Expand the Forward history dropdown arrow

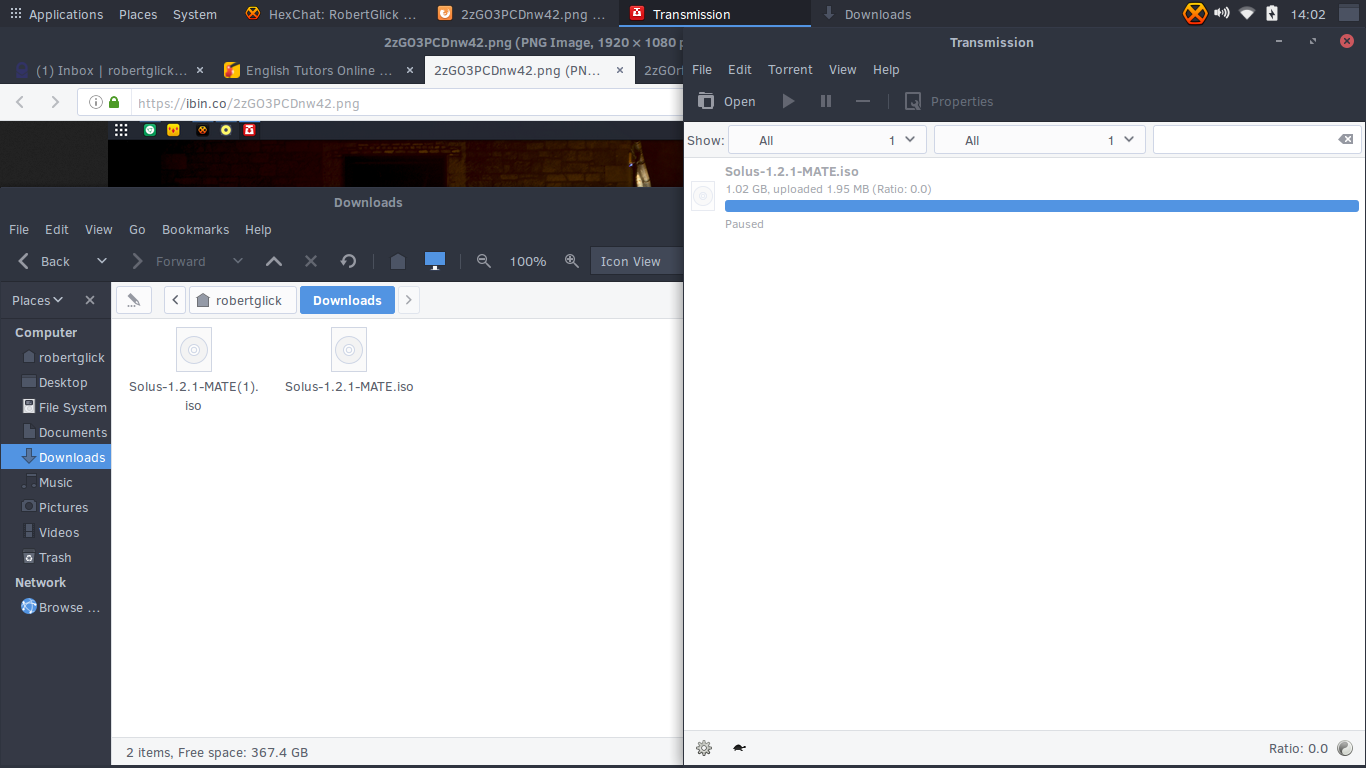point(237,261)
